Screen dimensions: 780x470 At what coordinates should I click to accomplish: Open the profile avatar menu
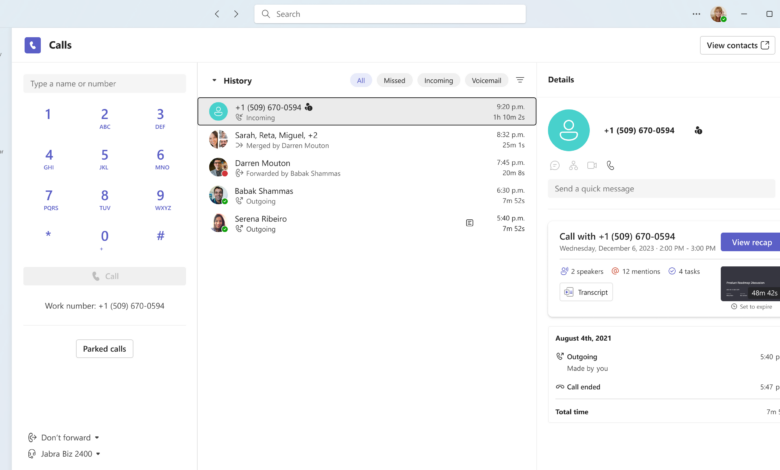click(x=718, y=14)
